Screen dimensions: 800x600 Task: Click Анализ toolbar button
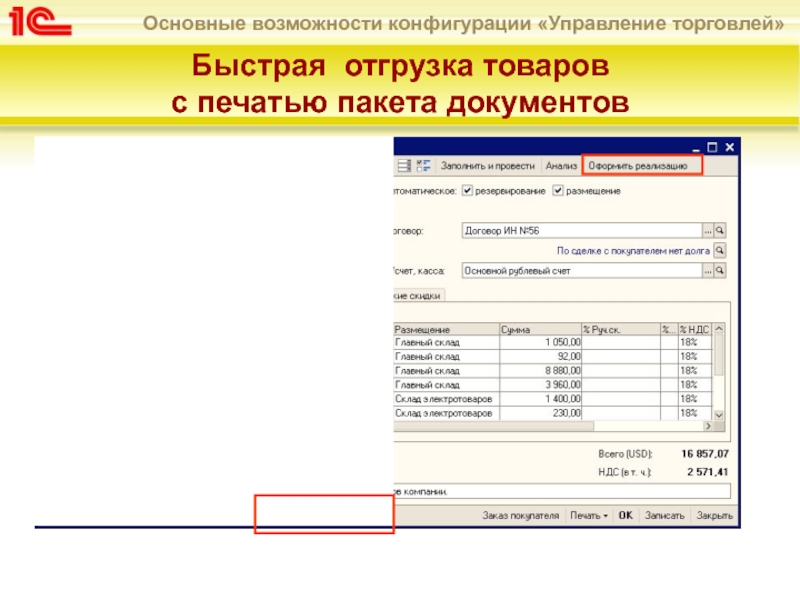coord(561,166)
